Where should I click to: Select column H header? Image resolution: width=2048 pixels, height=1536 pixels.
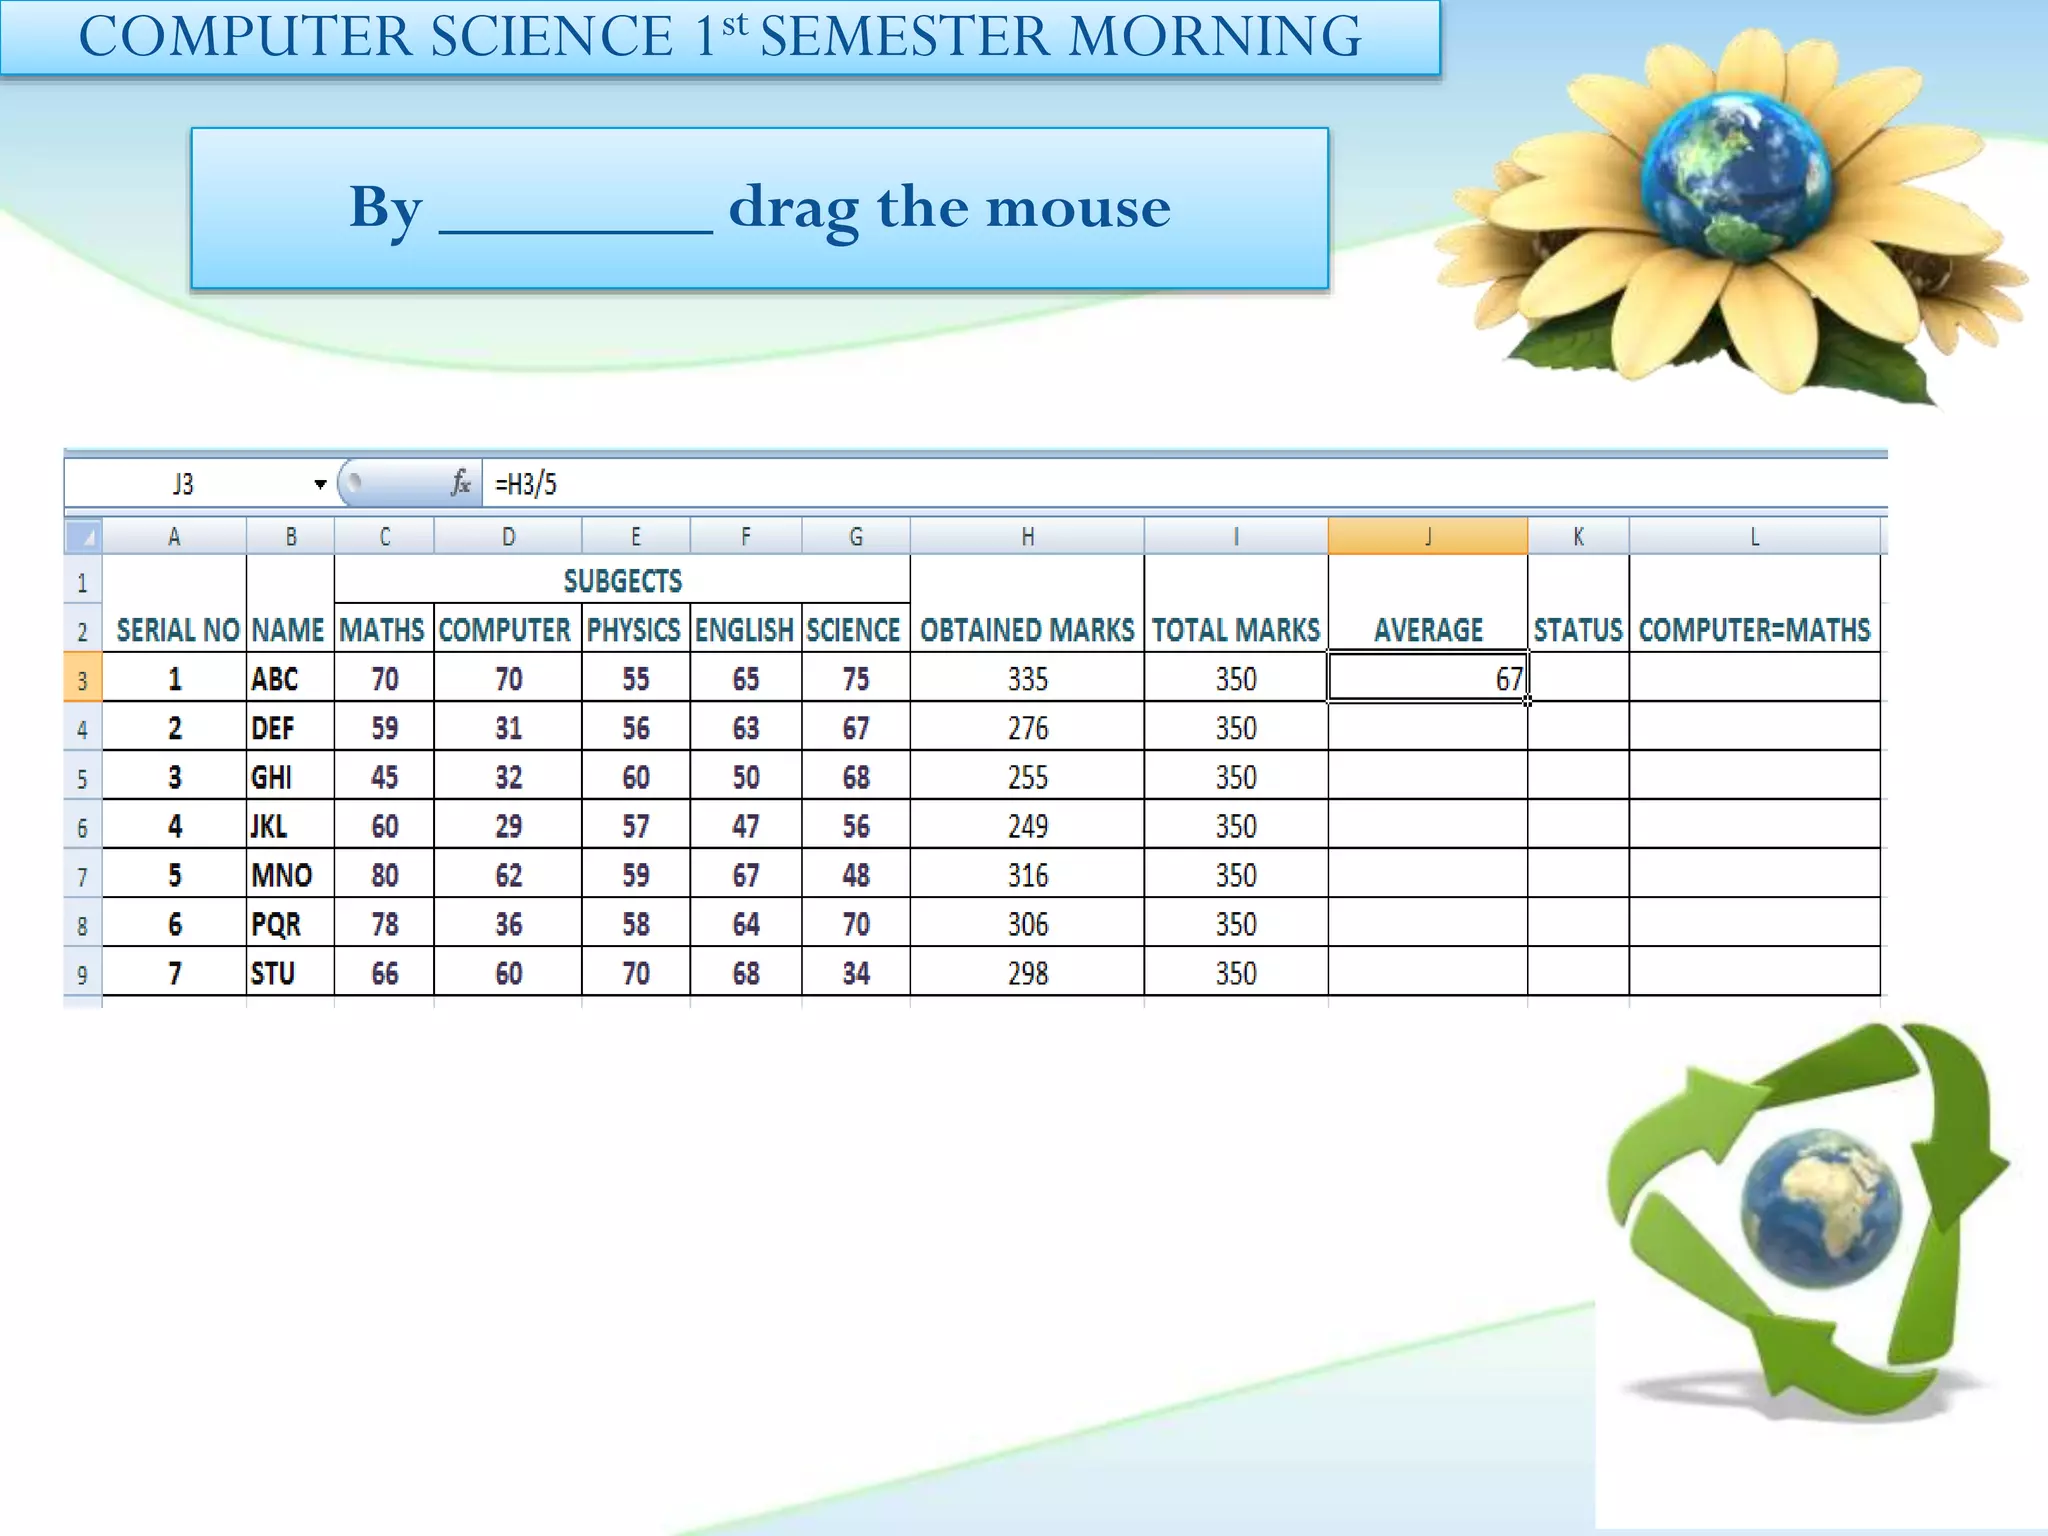click(x=1027, y=536)
